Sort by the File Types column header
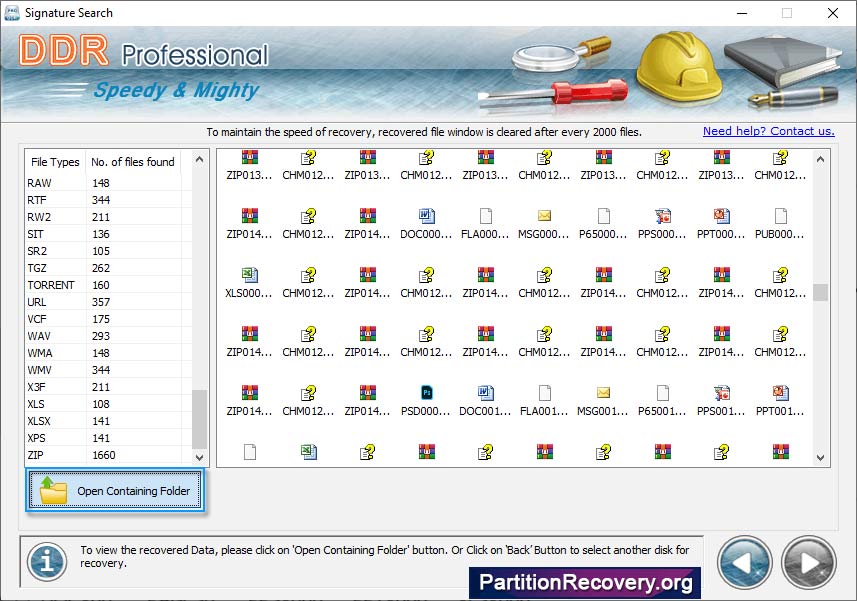 [55, 162]
